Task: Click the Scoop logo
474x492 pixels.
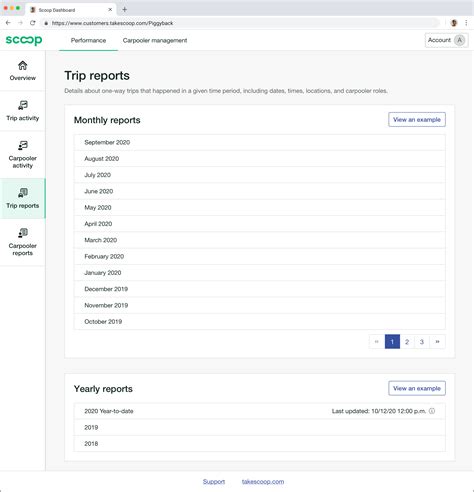Action: click(24, 40)
